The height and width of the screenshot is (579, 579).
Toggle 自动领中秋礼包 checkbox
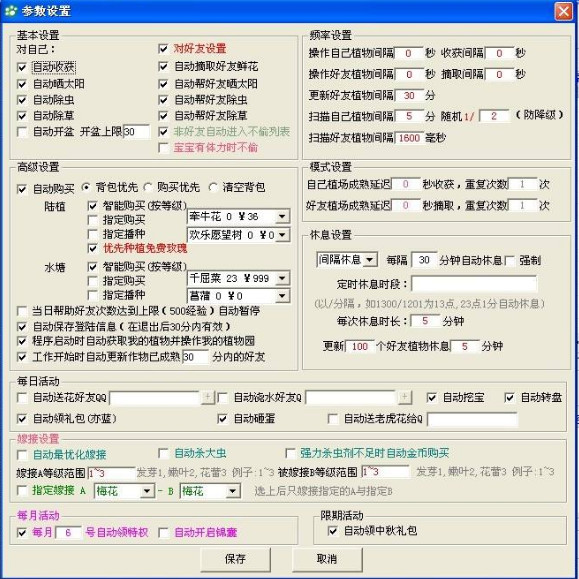pos(333,531)
